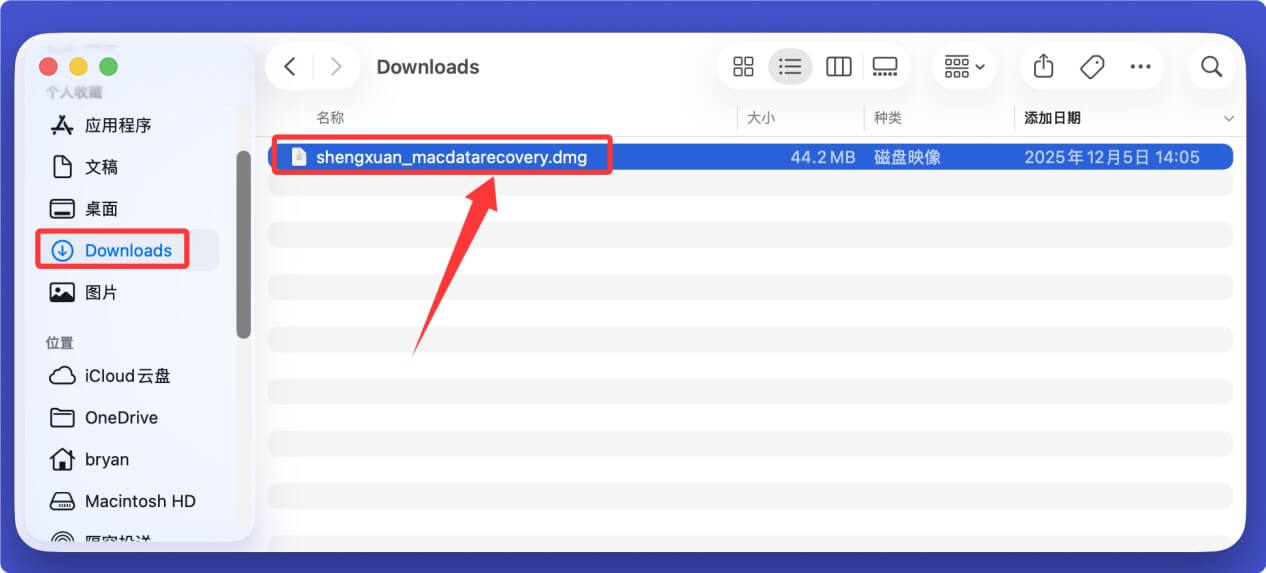1266x573 pixels.
Task: Go forward using the right chevron
Action: coord(336,67)
